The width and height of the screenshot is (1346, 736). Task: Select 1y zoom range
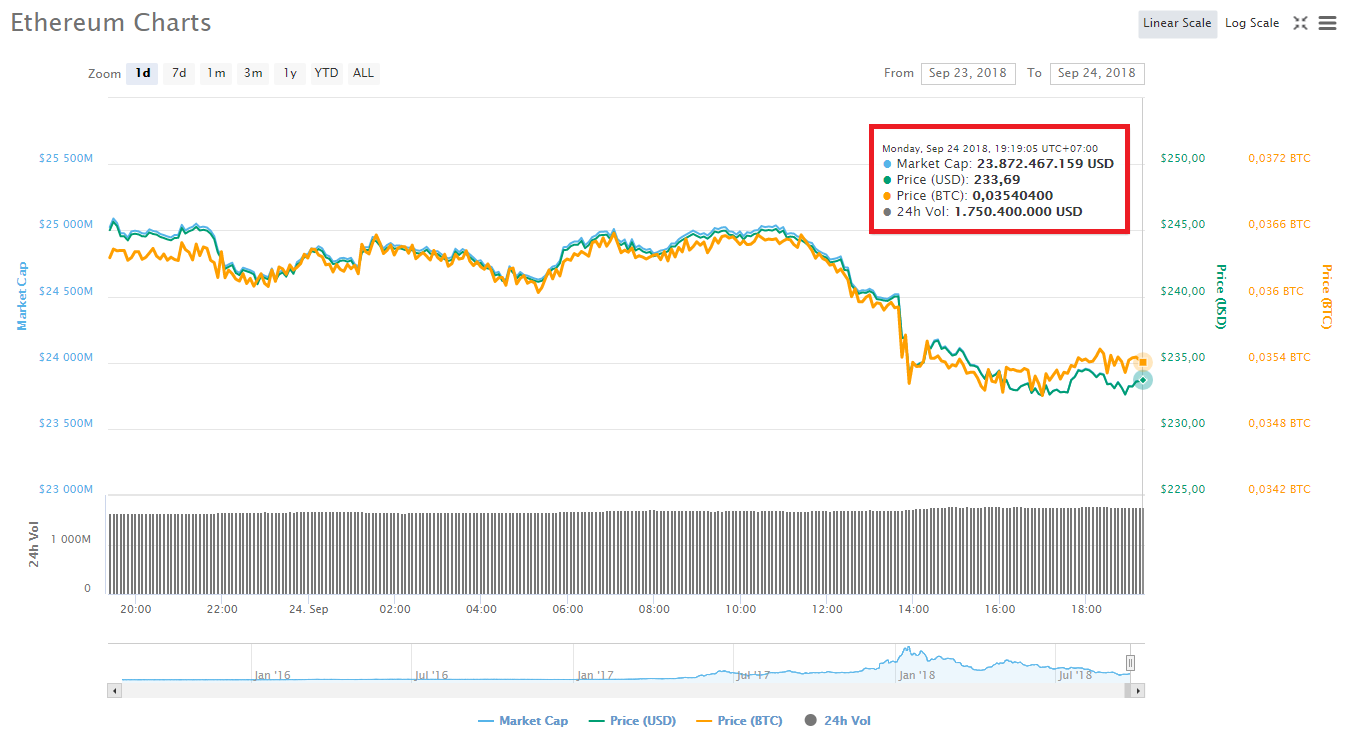[290, 73]
